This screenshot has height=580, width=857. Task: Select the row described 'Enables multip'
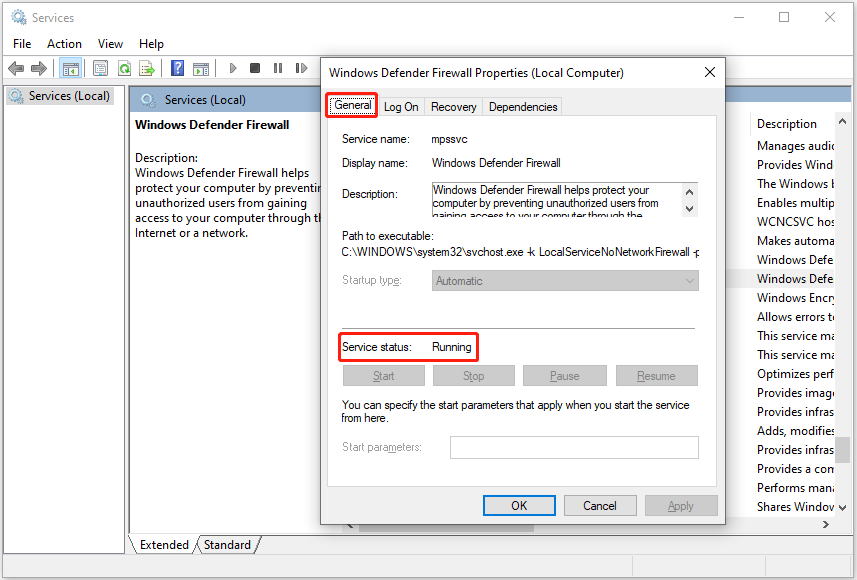[x=795, y=203]
